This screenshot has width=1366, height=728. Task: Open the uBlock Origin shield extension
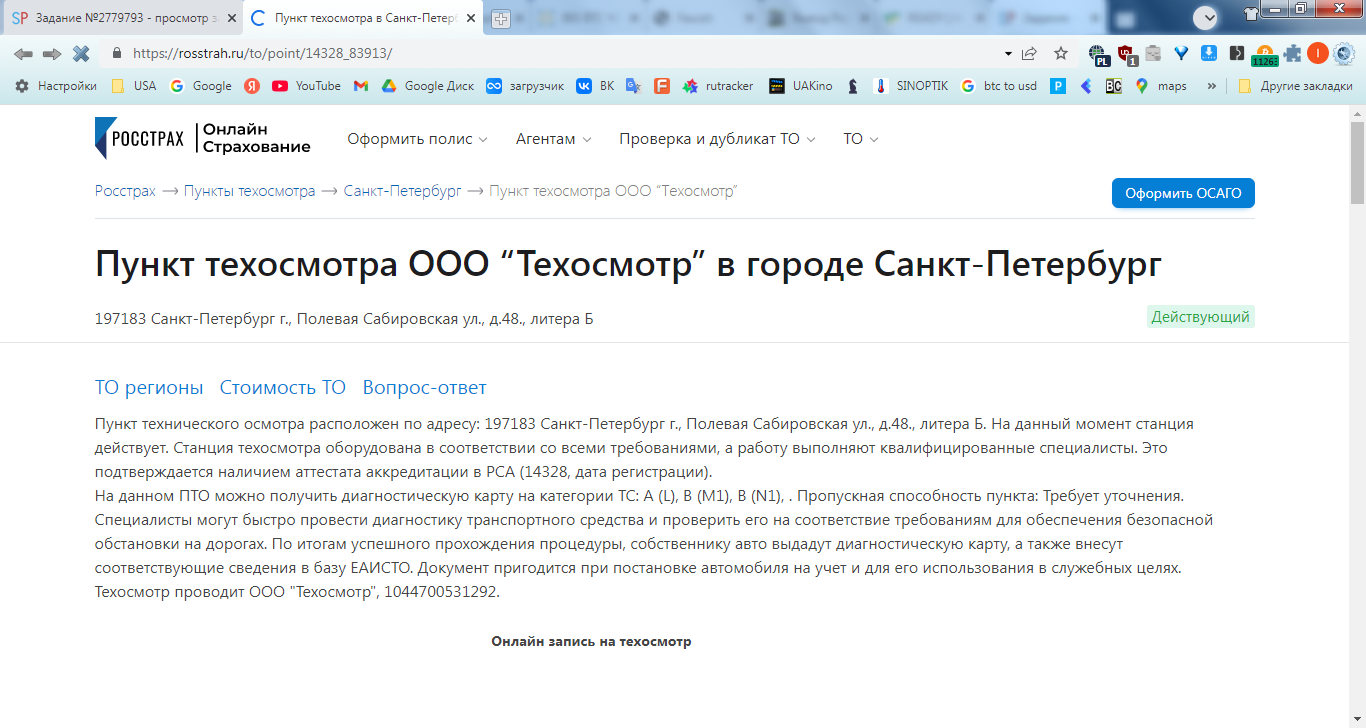click(x=1126, y=54)
